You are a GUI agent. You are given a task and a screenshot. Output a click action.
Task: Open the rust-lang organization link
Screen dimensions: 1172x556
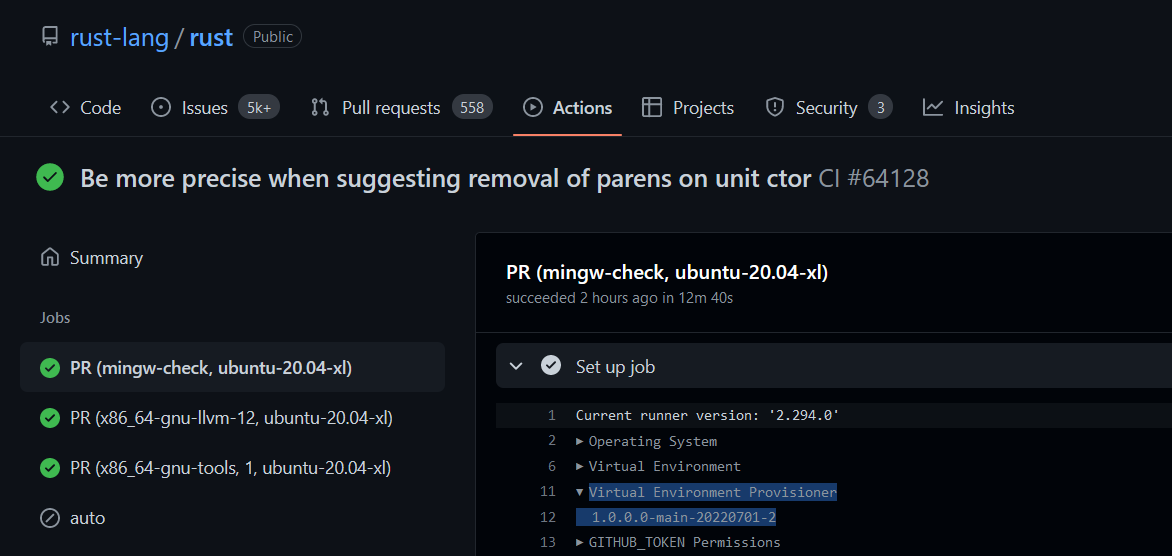[120, 37]
